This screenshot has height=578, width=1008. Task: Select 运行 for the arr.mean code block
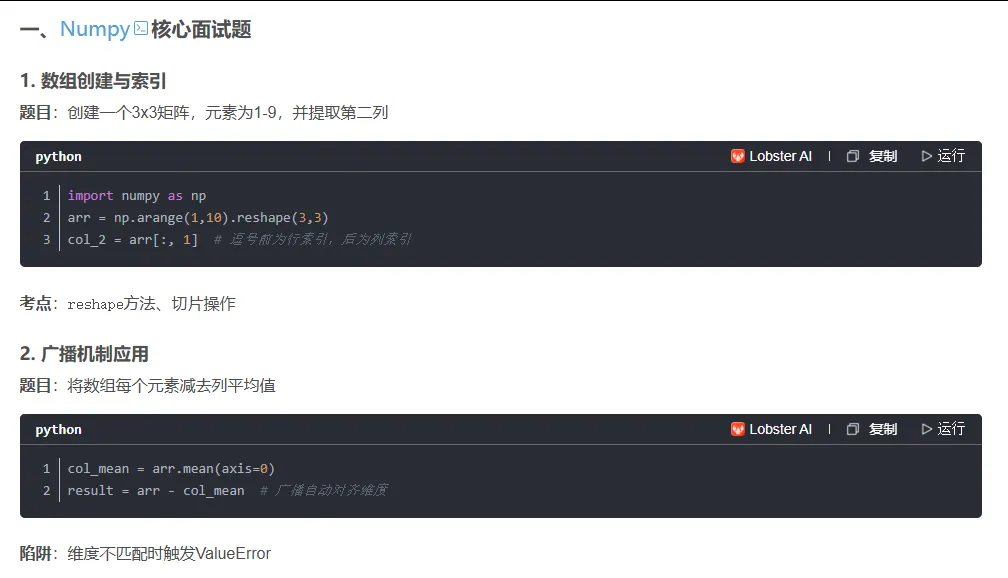pos(951,429)
